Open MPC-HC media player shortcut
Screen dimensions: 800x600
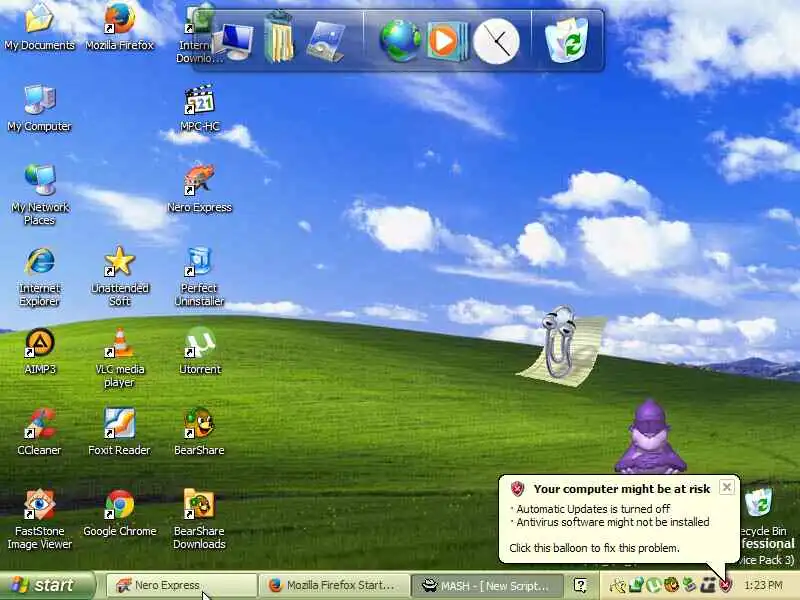tap(199, 108)
